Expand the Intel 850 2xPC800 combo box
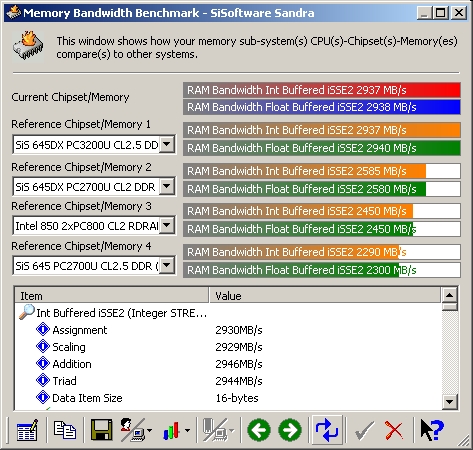The width and height of the screenshot is (473, 450). pyautogui.click(x=167, y=226)
